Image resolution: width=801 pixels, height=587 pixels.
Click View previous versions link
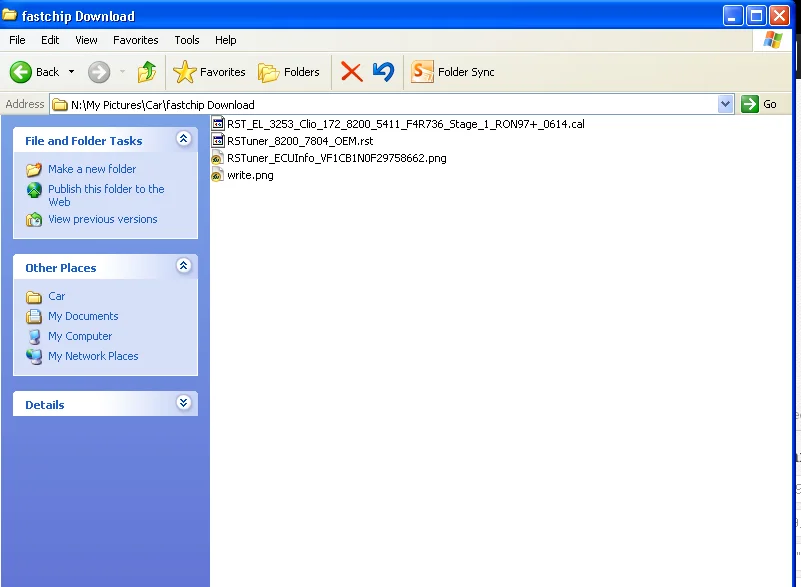coord(103,219)
